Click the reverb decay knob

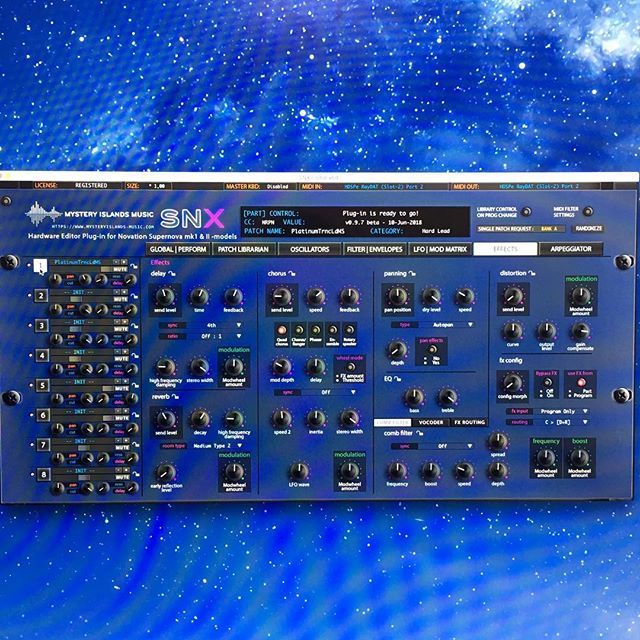point(200,419)
